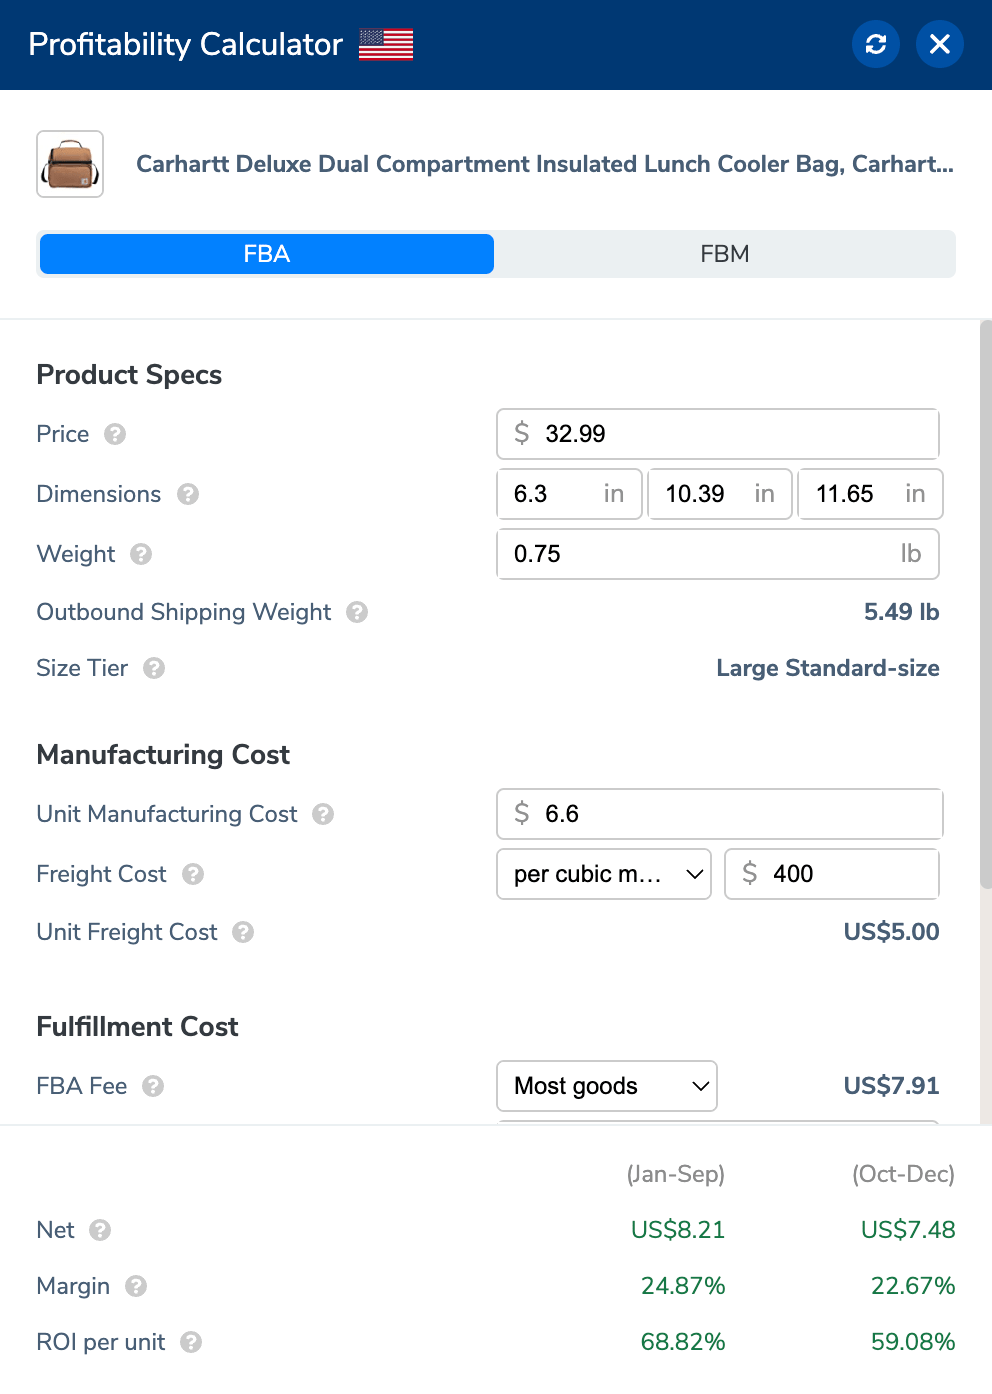
Task: Click the refresh icon in header
Action: click(876, 44)
